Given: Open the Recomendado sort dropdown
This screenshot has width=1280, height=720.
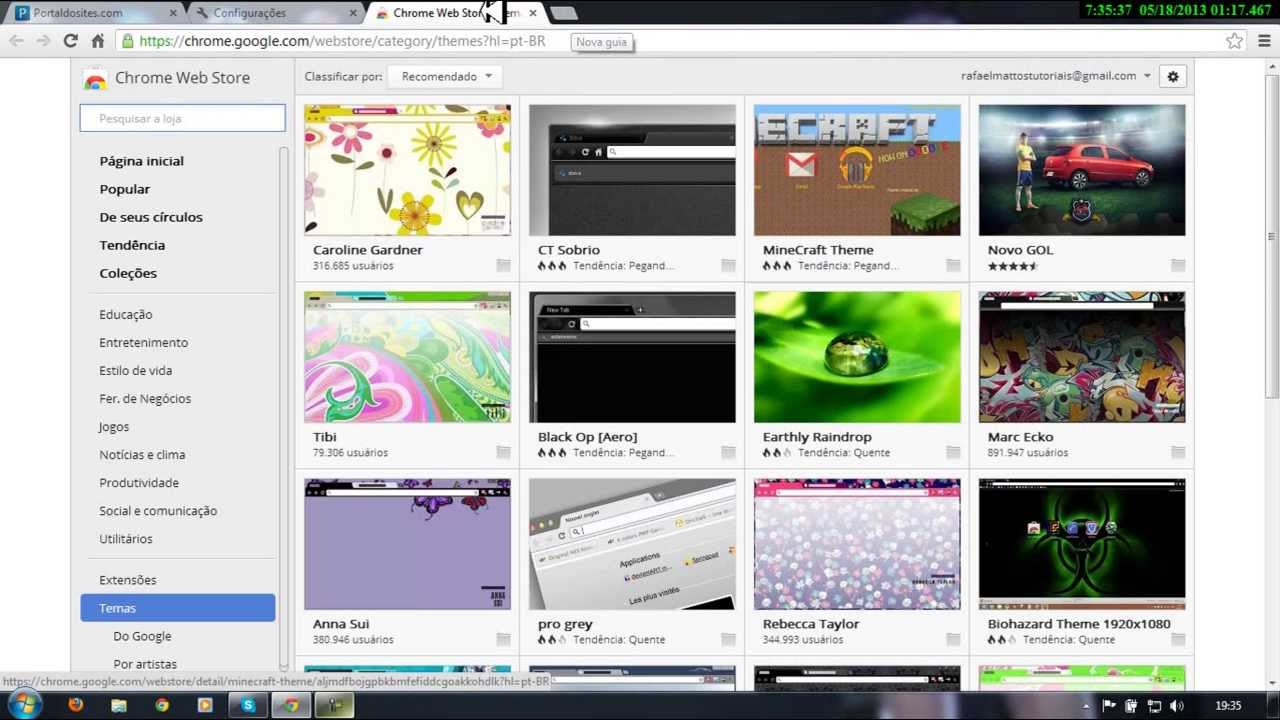Looking at the screenshot, I should pyautogui.click(x=445, y=76).
